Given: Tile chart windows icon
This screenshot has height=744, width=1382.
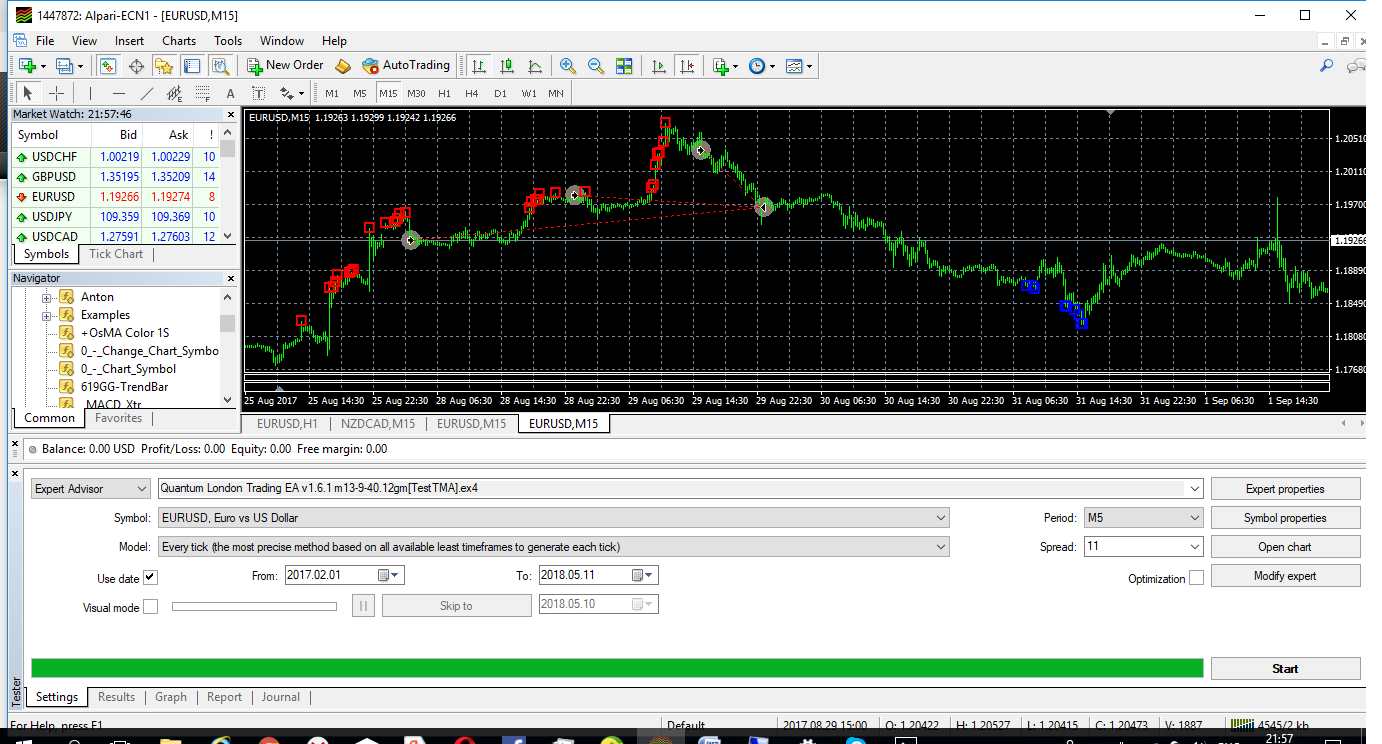Looking at the screenshot, I should pyautogui.click(x=624, y=66).
